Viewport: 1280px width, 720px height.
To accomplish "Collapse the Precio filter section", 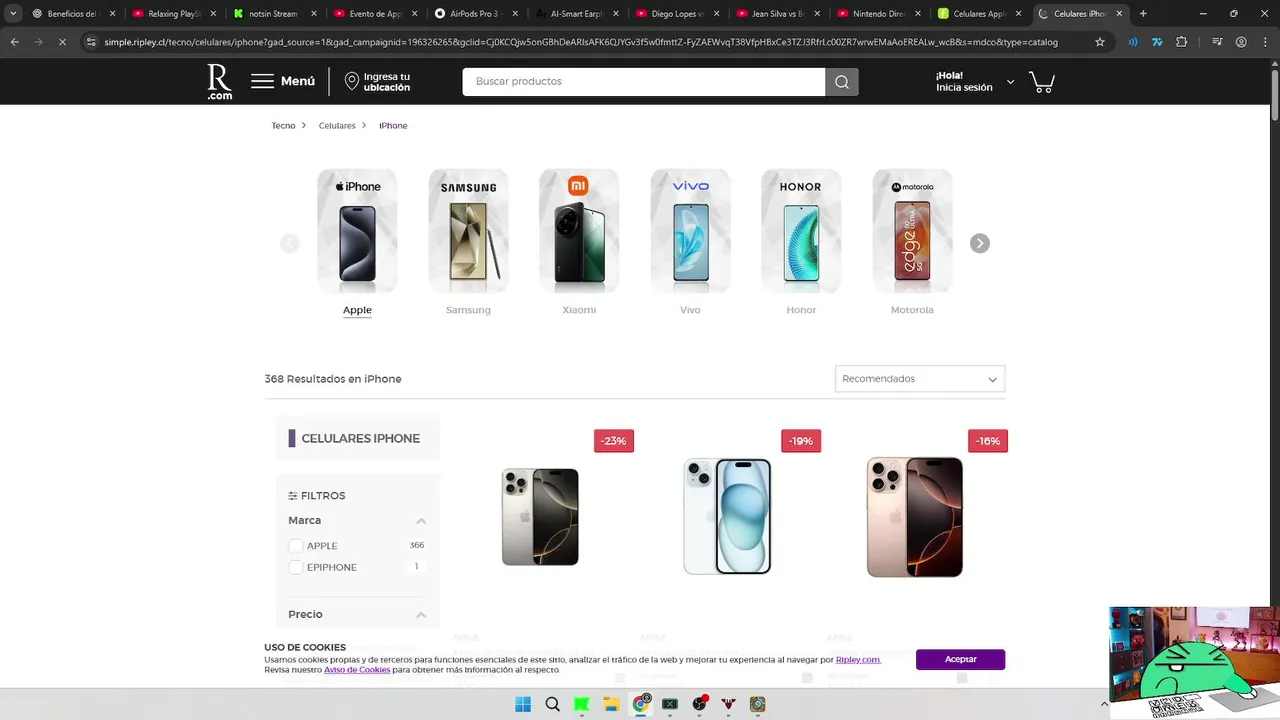I will point(421,615).
